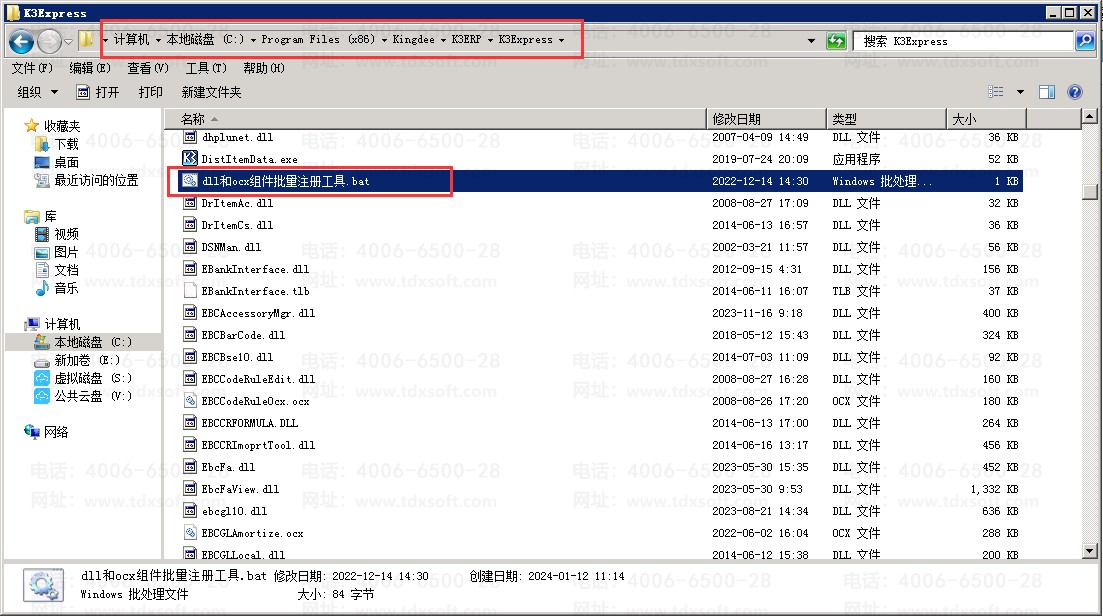The image size is (1103, 616).
Task: Sort by the 类型 column header
Action: pyautogui.click(x=886, y=119)
